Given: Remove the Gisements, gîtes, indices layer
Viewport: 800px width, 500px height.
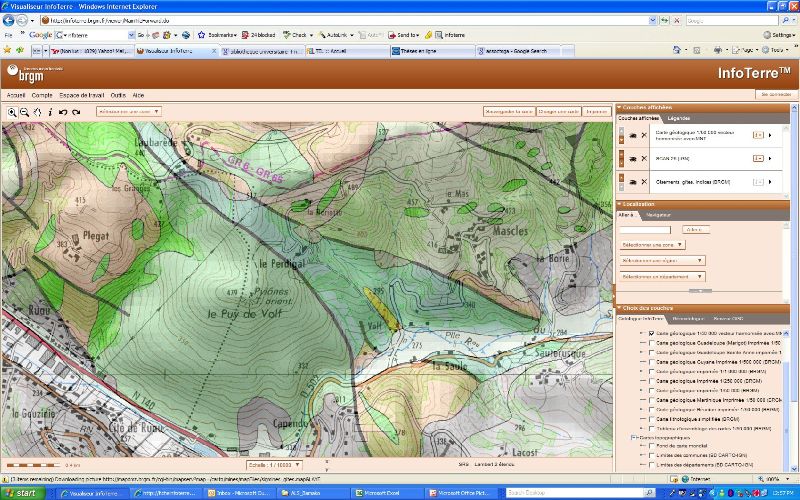Looking at the screenshot, I should click(x=644, y=182).
